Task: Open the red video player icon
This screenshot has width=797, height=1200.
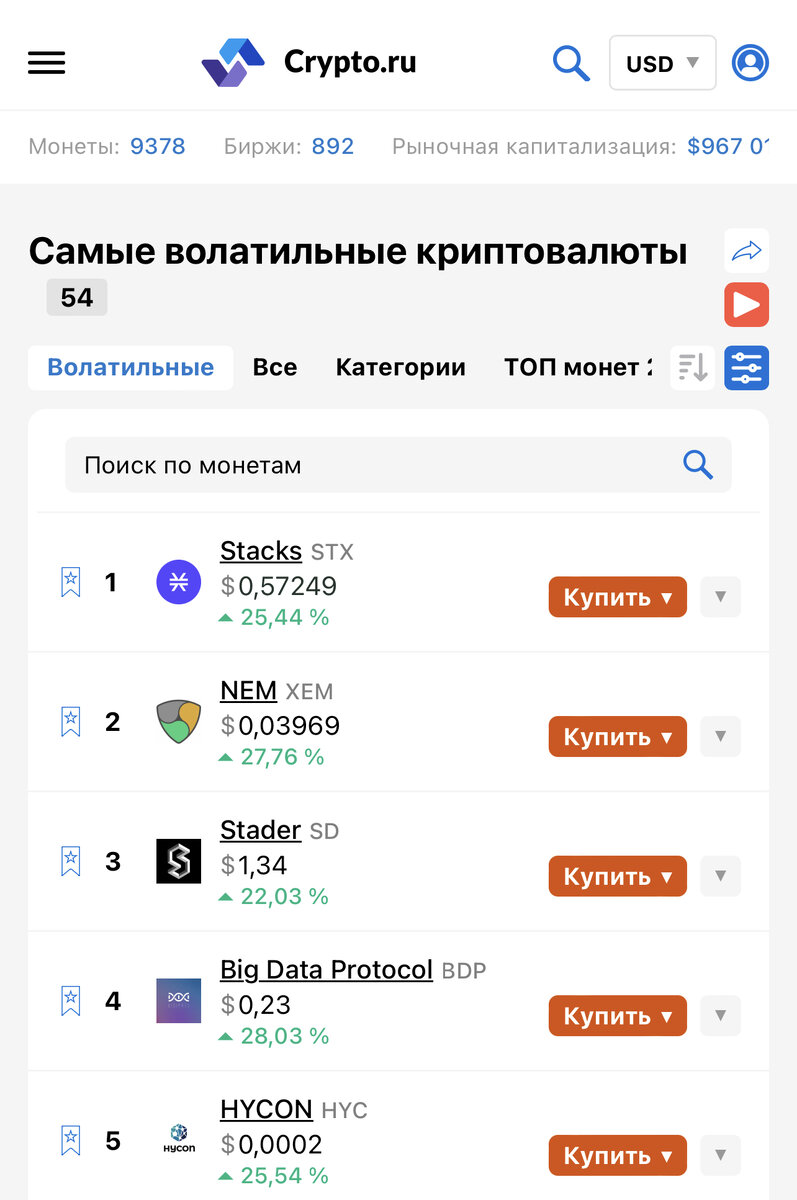Action: point(746,304)
